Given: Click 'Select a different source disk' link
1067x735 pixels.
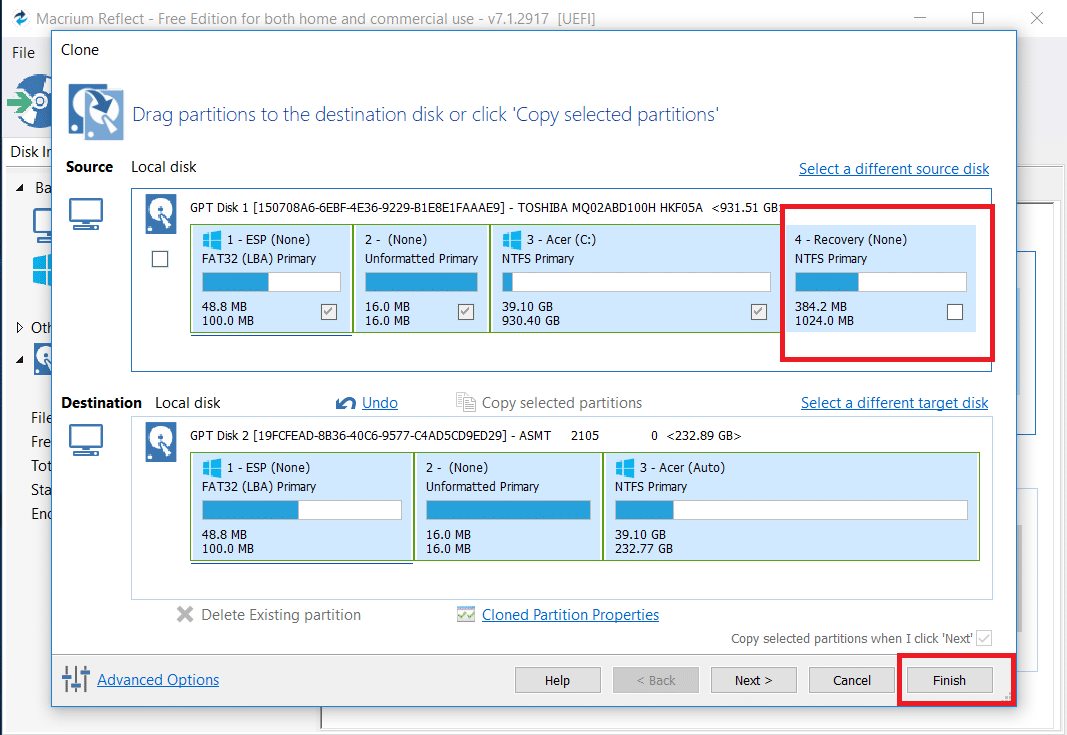Looking at the screenshot, I should tap(893, 169).
